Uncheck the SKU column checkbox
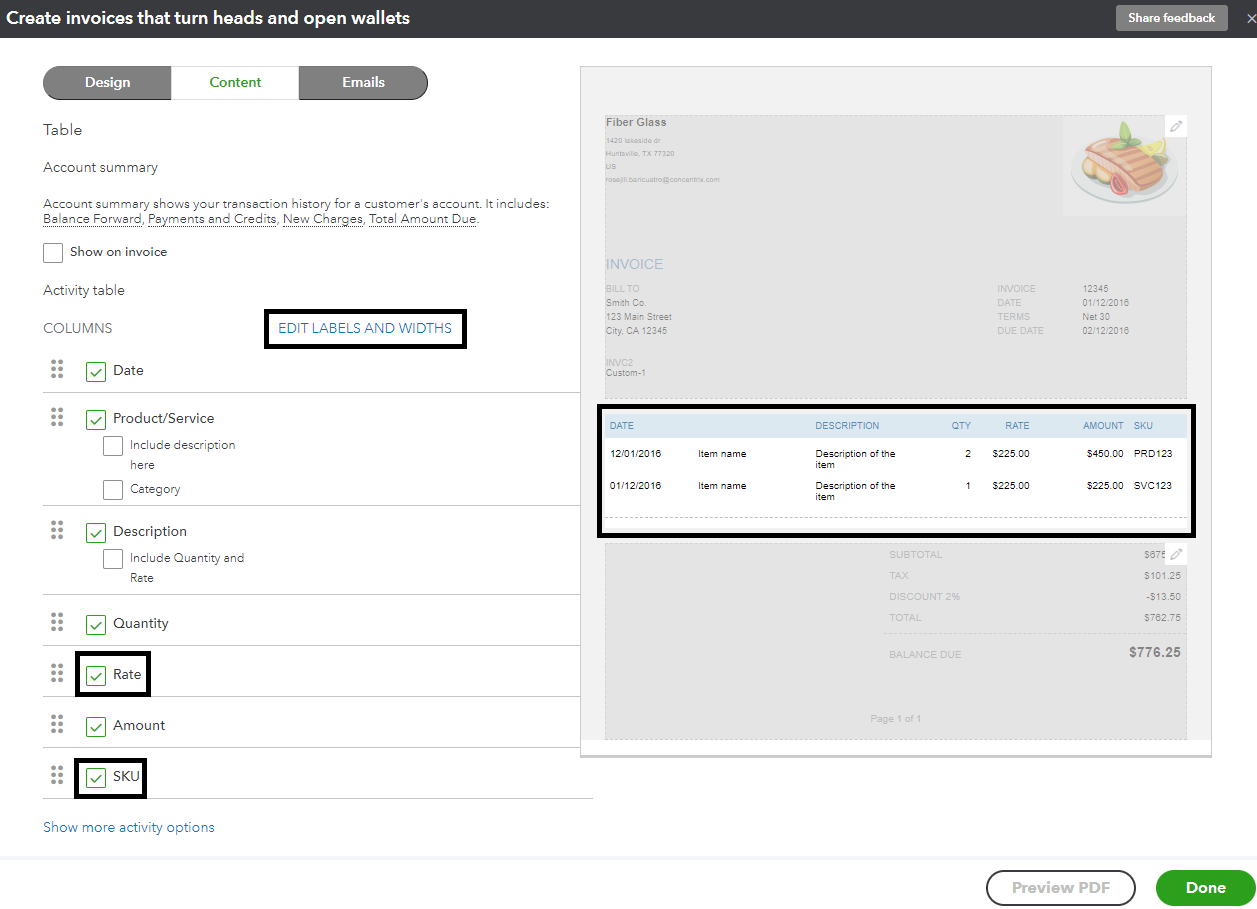 pos(96,778)
